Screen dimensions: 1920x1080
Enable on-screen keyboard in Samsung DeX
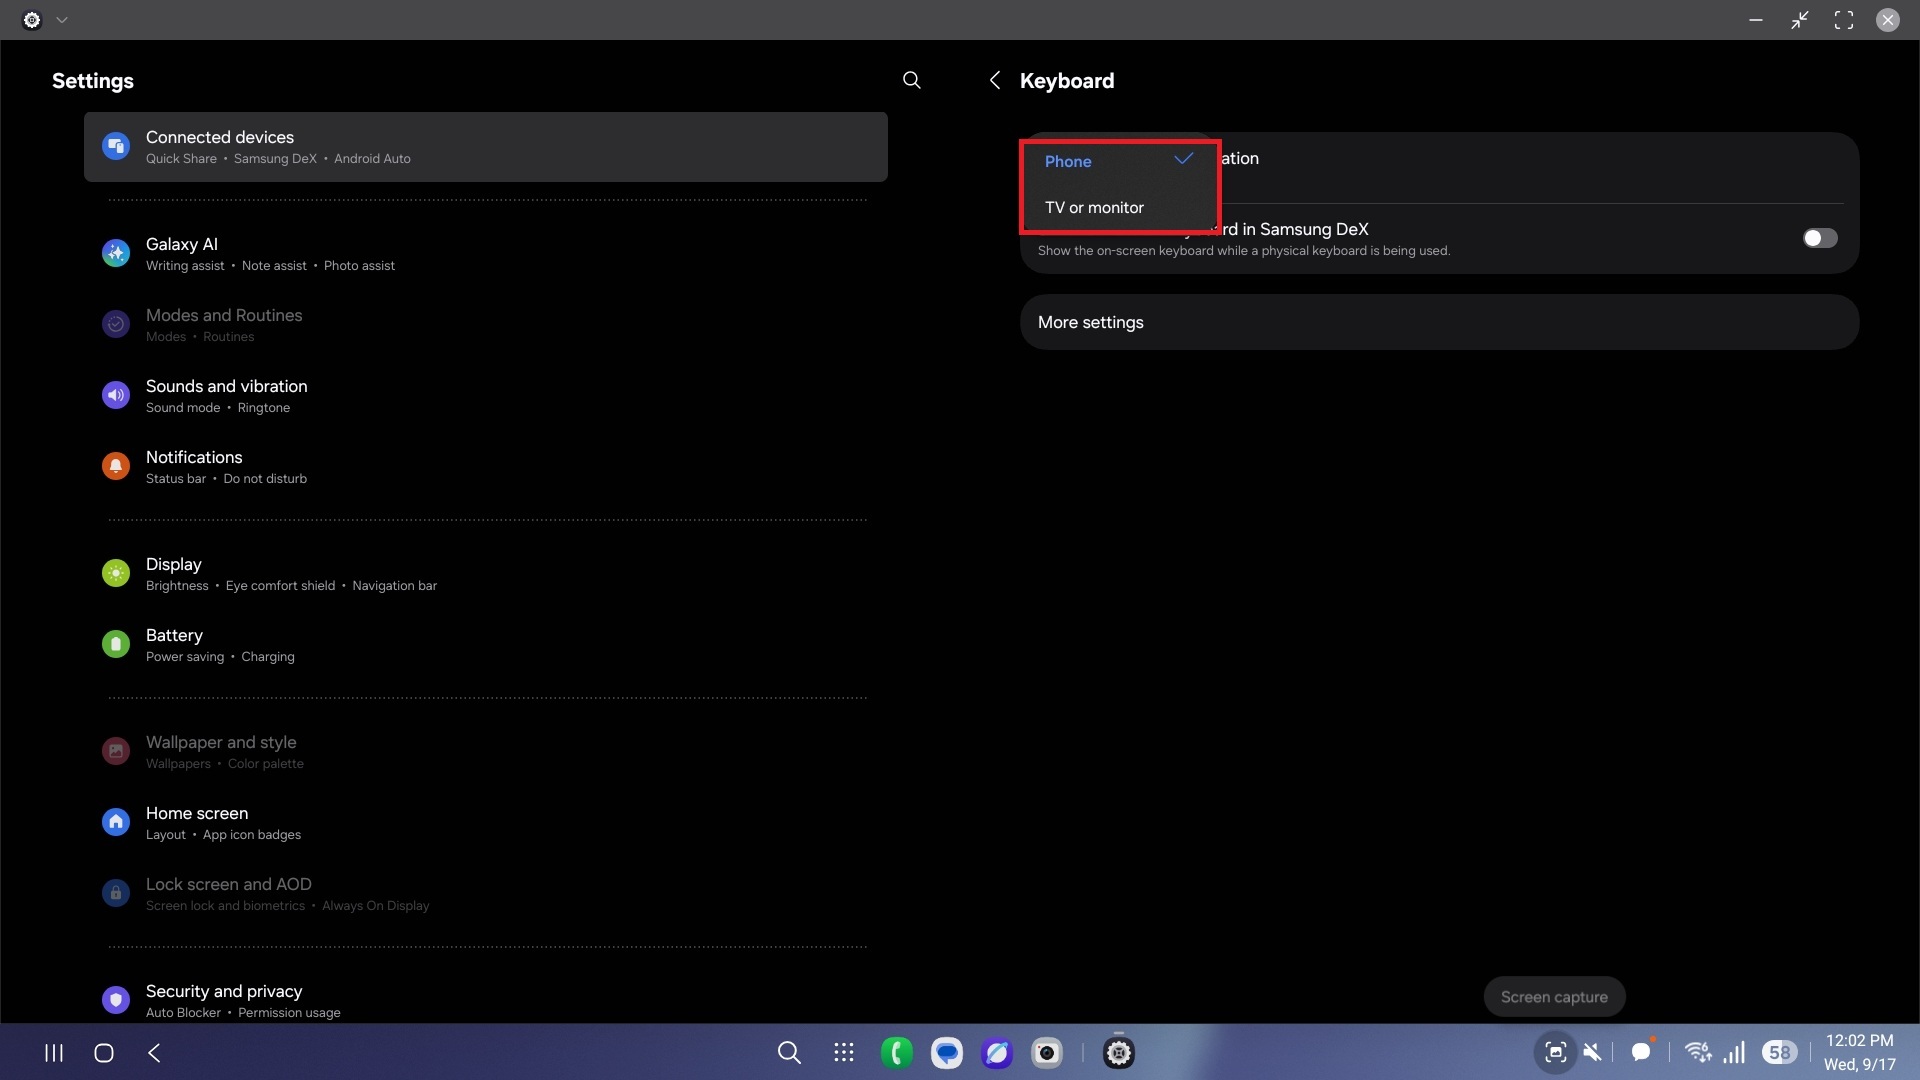(1819, 238)
